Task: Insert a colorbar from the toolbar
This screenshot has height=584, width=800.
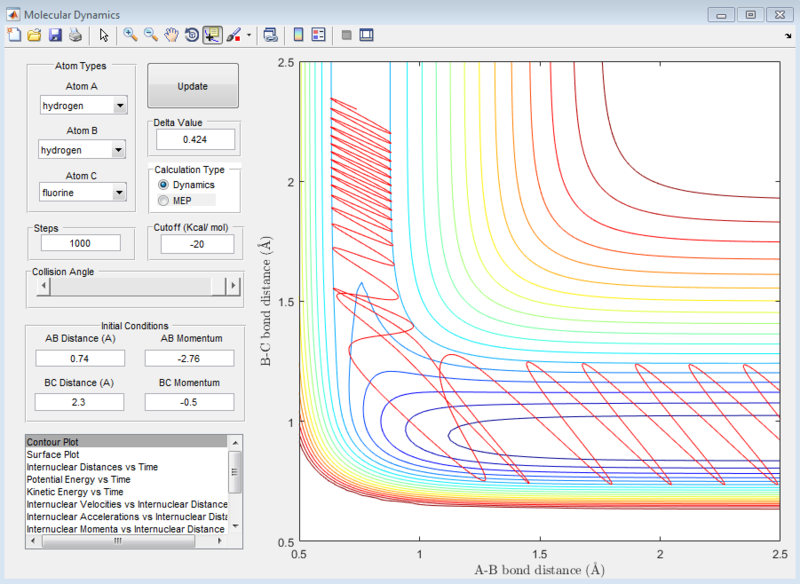Action: pos(297,35)
